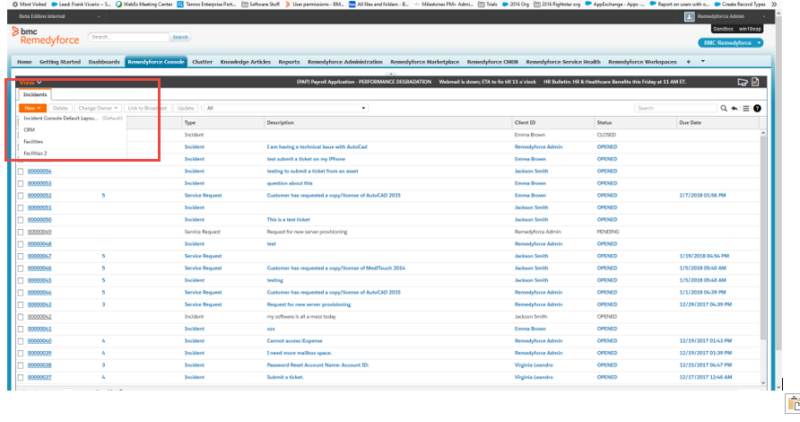Click the Search field in the incident toolbar
The image size is (800, 422).
point(676,108)
